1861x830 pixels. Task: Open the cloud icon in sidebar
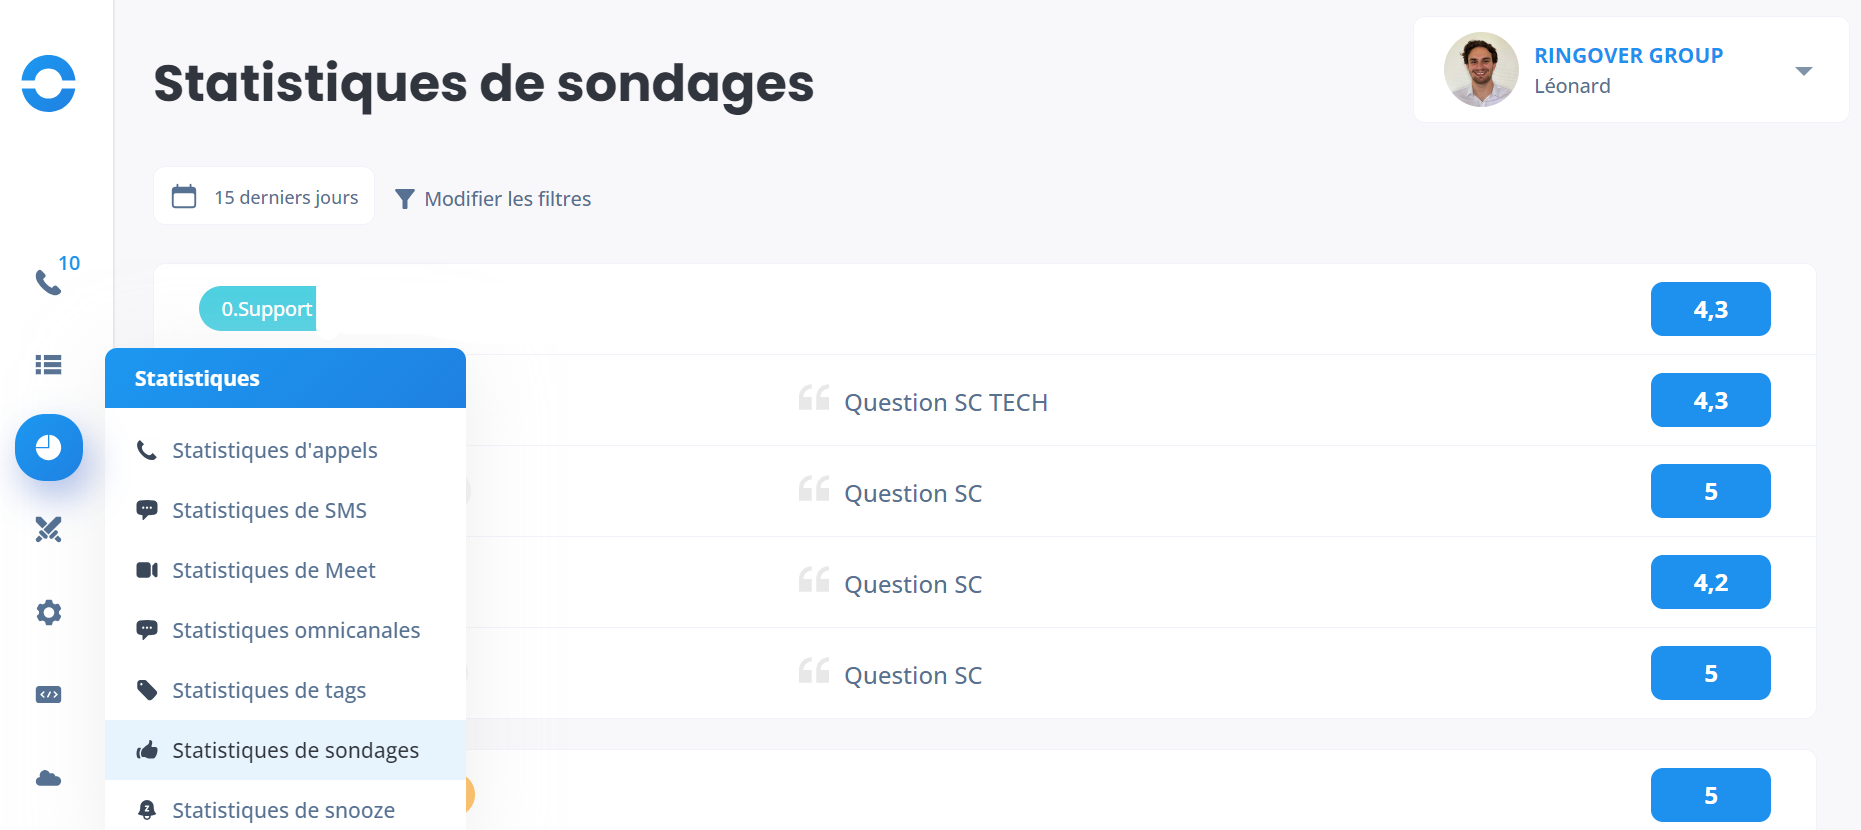(48, 778)
